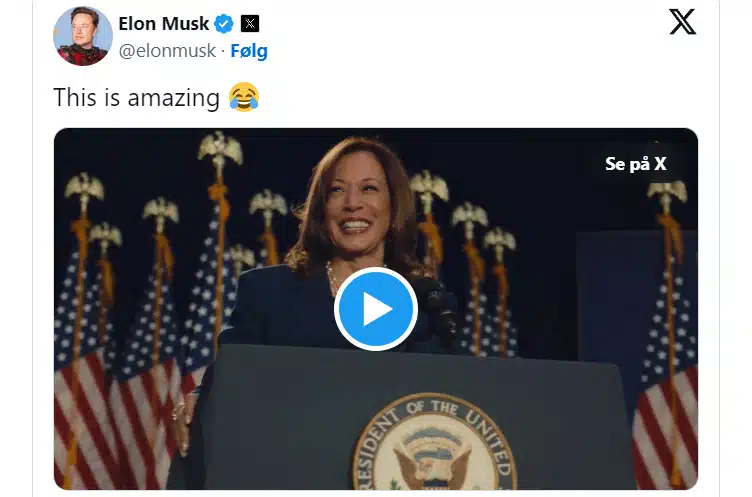Image resolution: width=752 pixels, height=497 pixels.
Task: Click the "This is amazing" tweet text
Action: [136, 97]
